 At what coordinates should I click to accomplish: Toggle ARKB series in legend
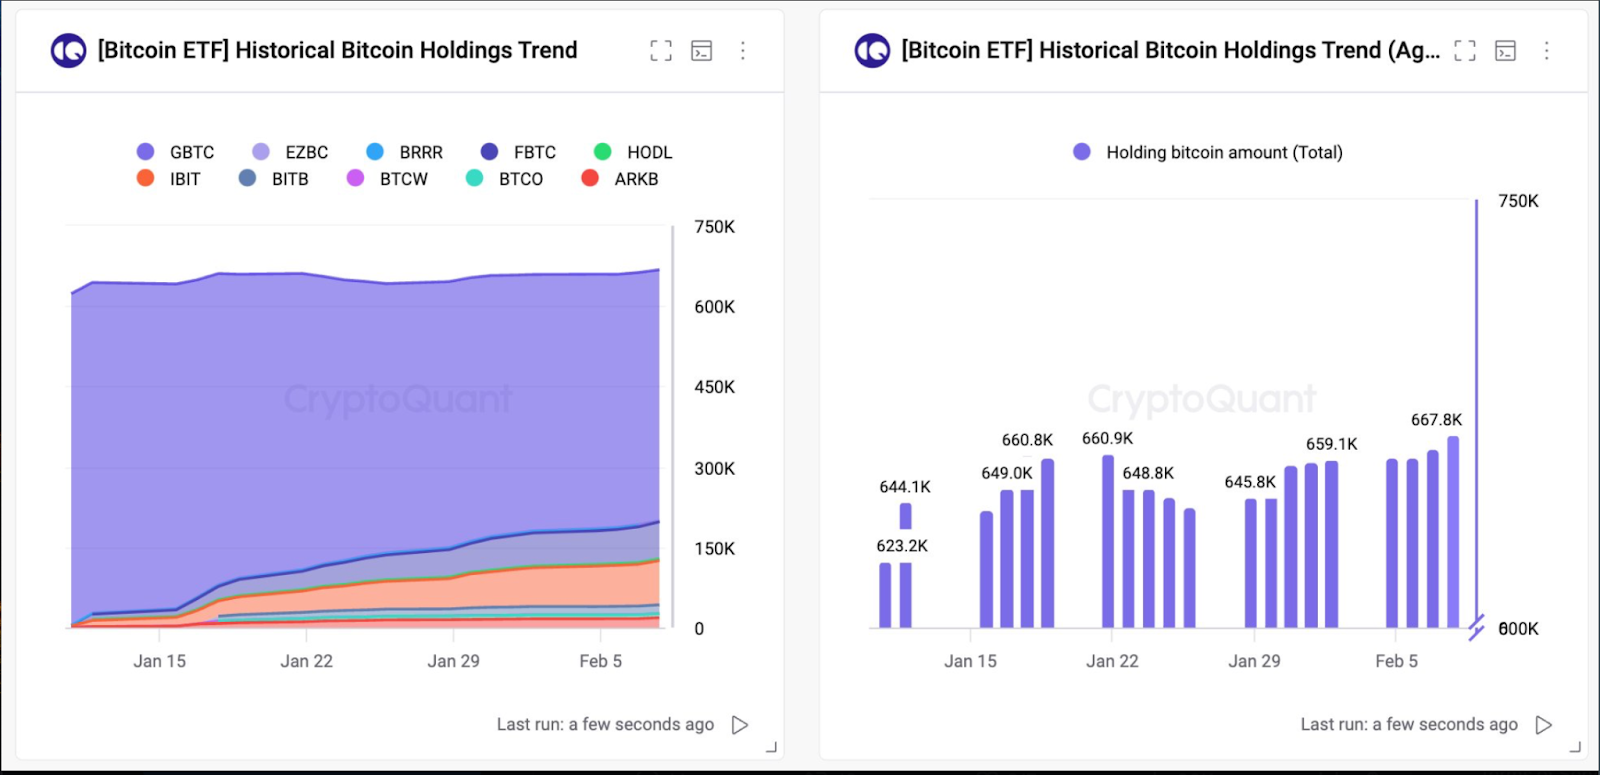tap(620, 179)
